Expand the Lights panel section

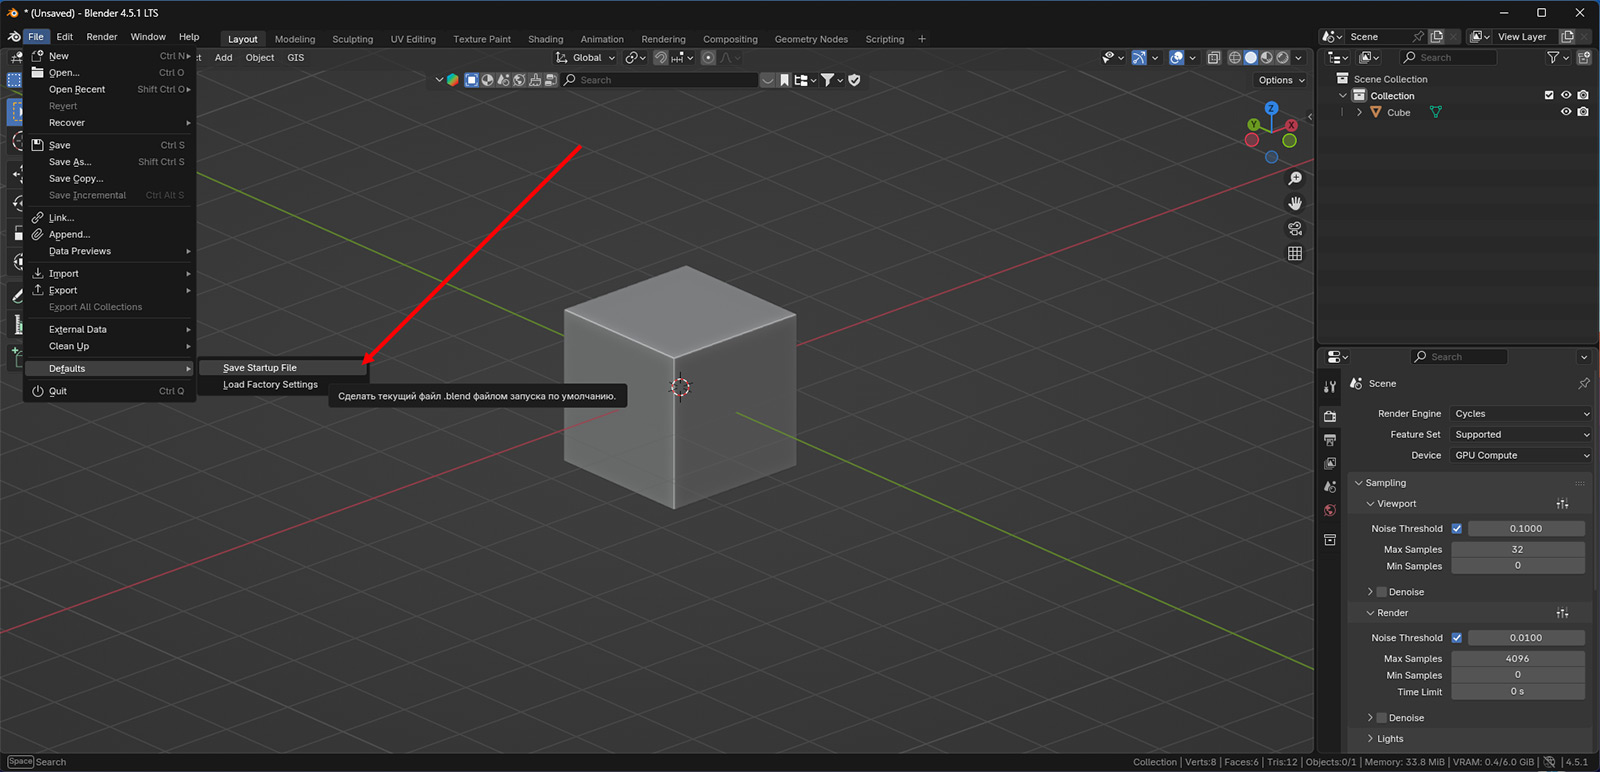(x=1389, y=739)
